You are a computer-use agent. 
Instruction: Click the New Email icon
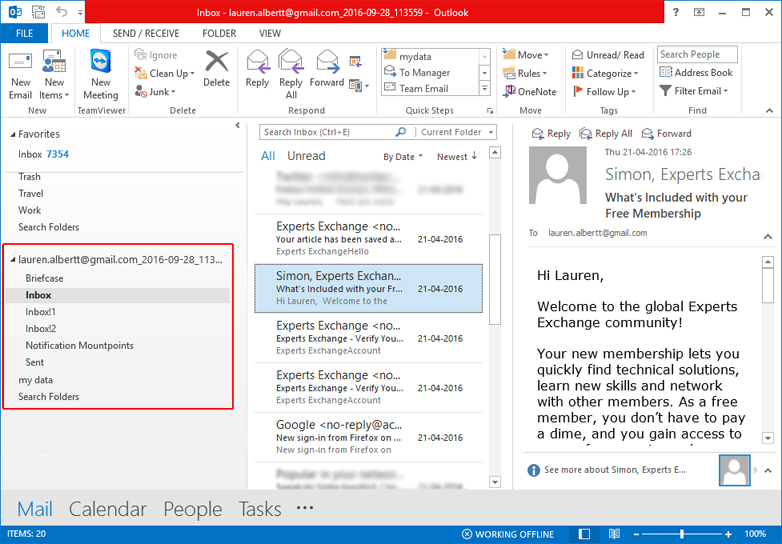[x=20, y=62]
